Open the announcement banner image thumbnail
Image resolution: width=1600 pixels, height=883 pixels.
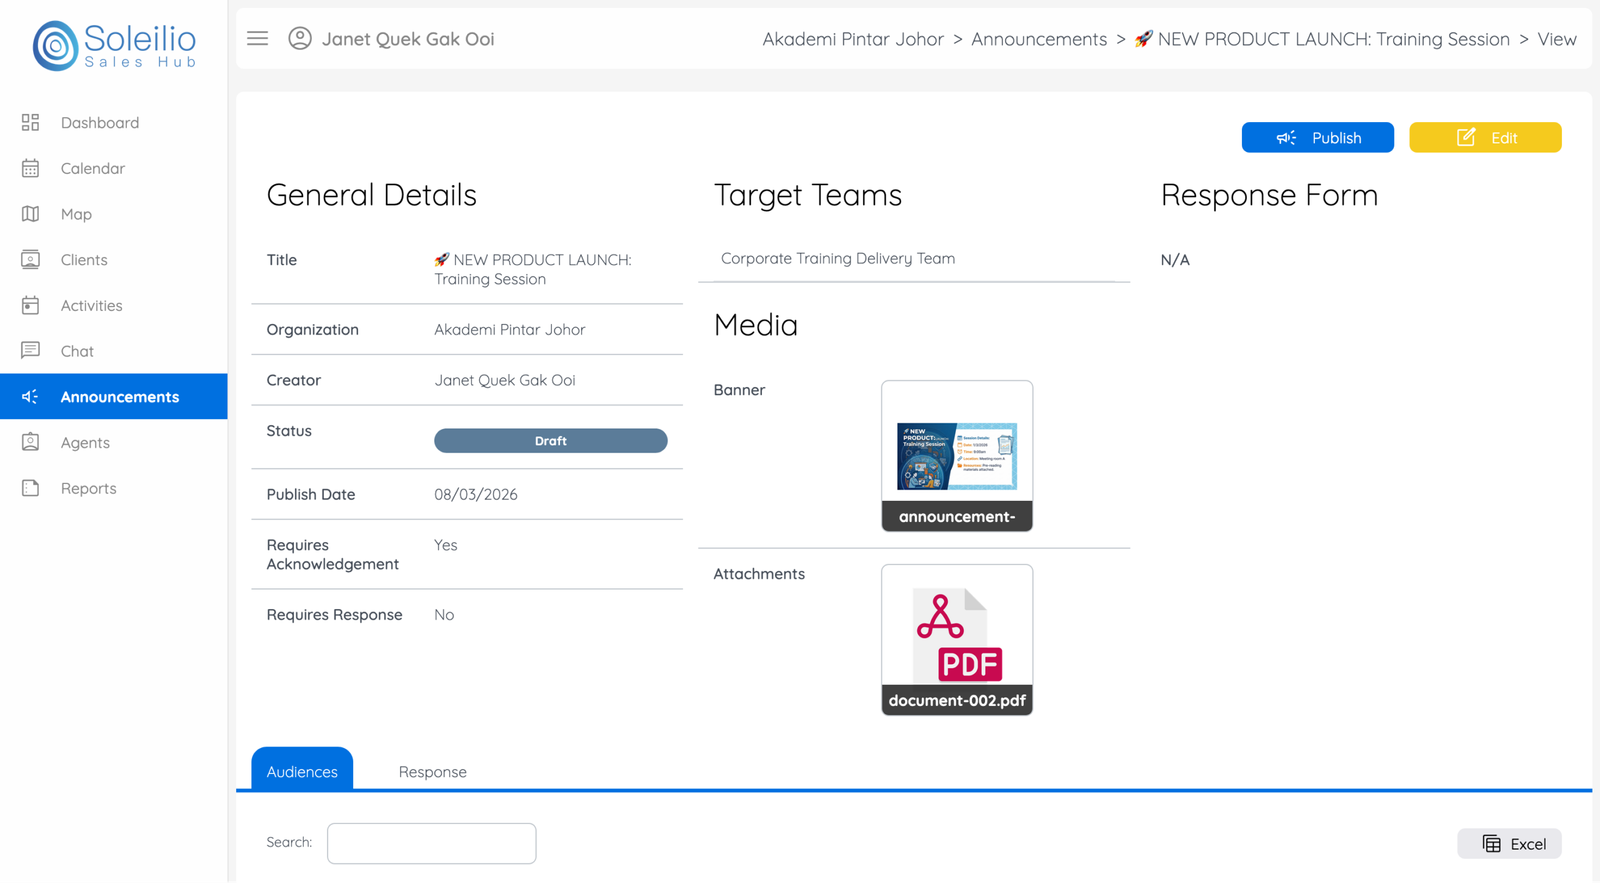tap(957, 456)
